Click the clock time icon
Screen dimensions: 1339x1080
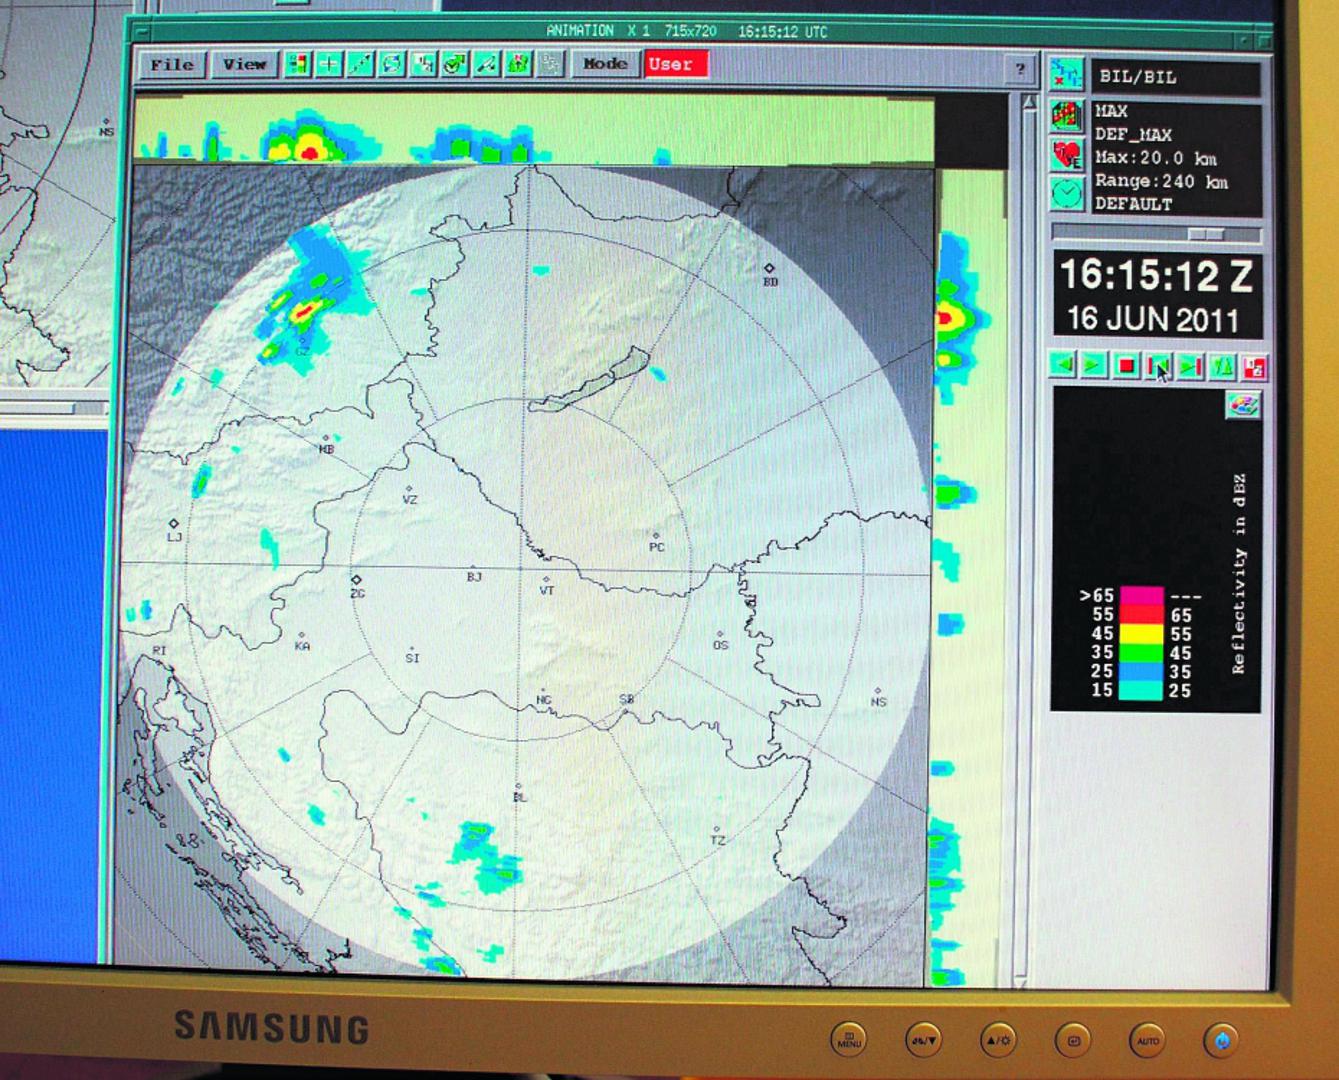point(1067,192)
